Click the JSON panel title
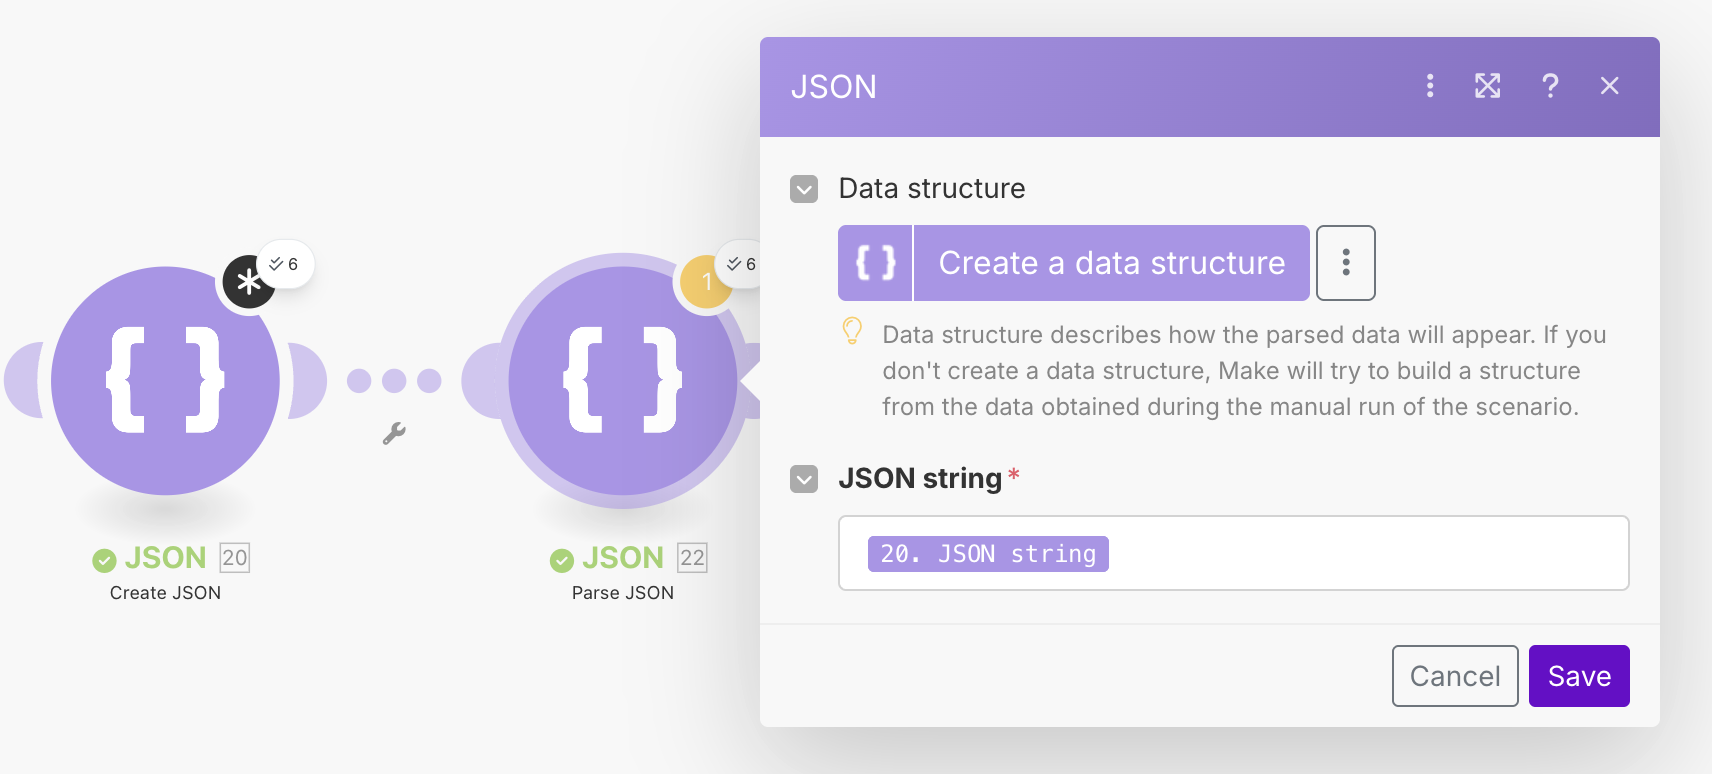Screen dimensions: 1712x774 pos(834,87)
